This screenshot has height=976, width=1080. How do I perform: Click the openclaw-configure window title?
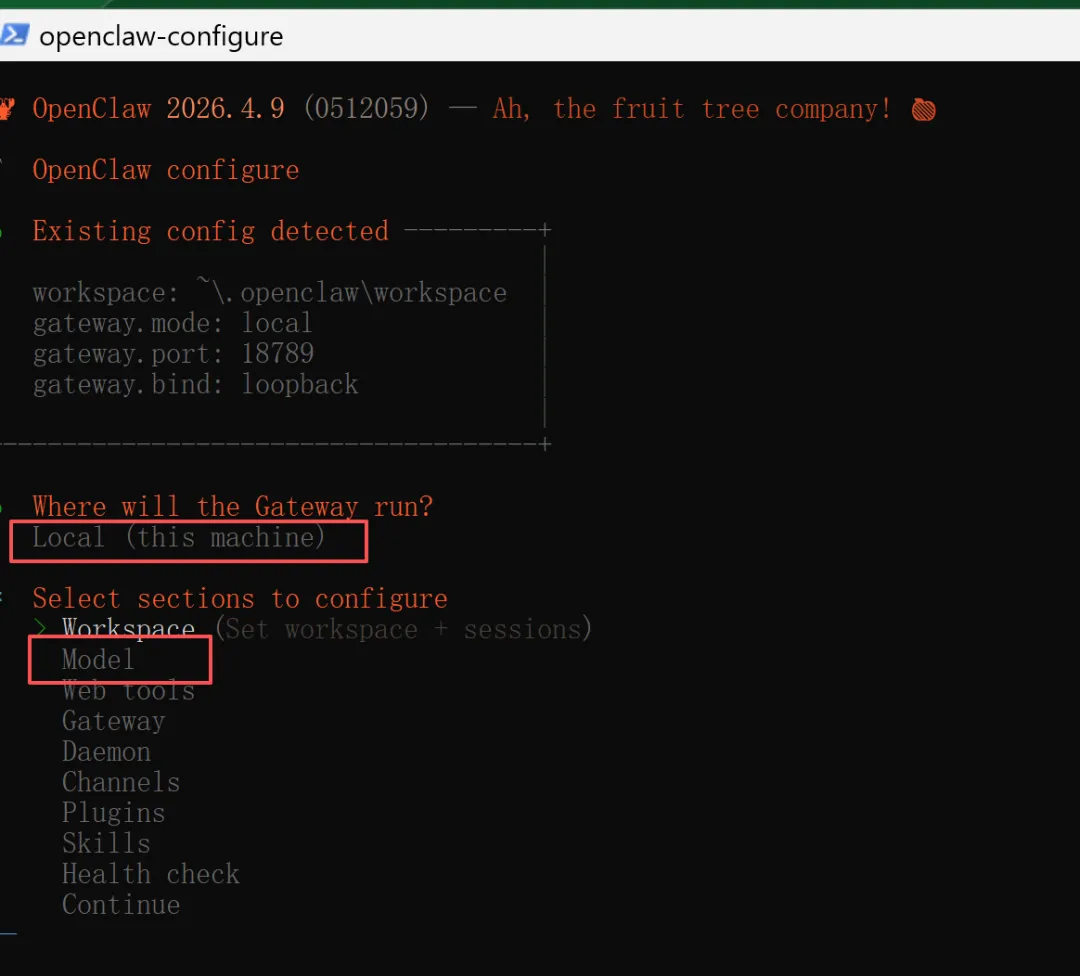pos(161,36)
